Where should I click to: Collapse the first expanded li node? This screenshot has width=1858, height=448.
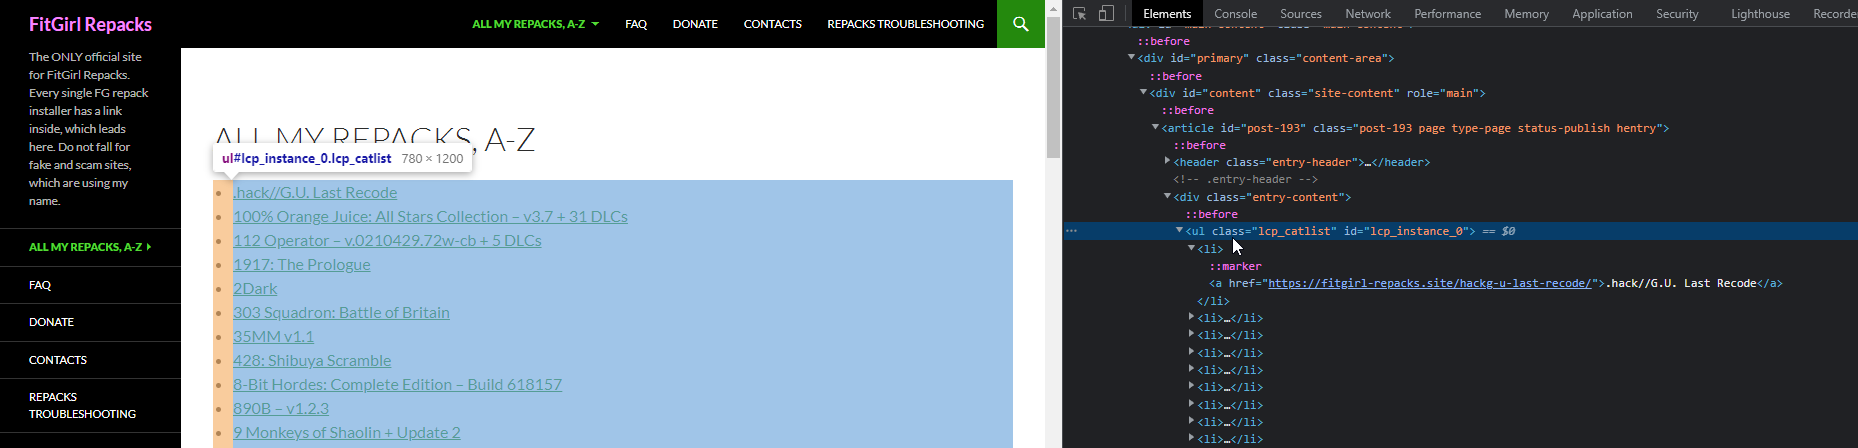coord(1191,248)
